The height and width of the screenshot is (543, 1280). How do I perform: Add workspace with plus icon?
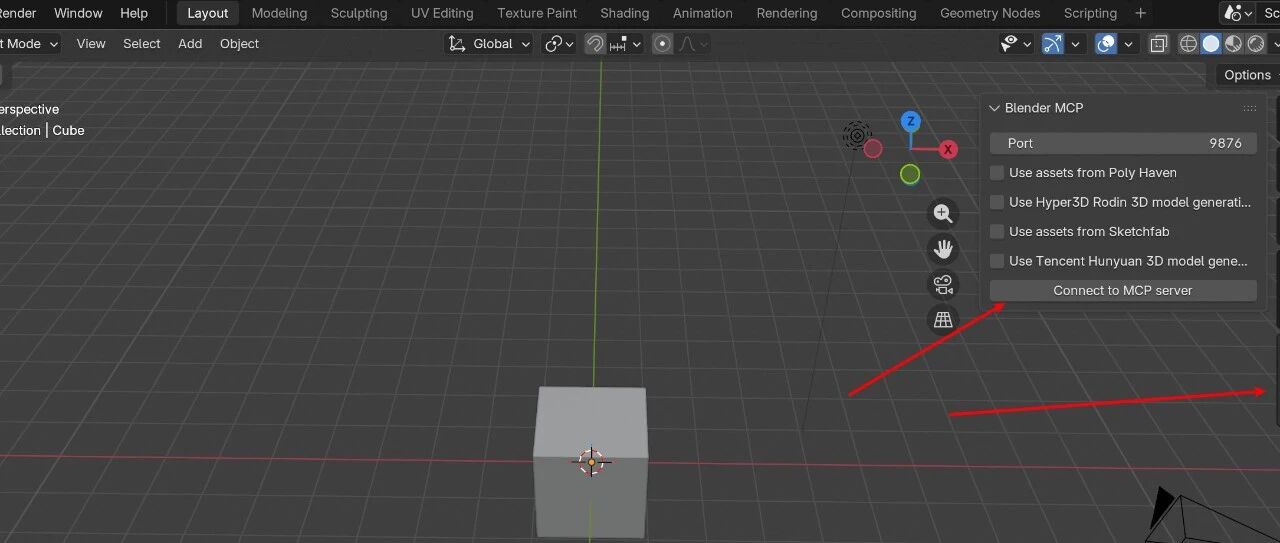point(1140,13)
